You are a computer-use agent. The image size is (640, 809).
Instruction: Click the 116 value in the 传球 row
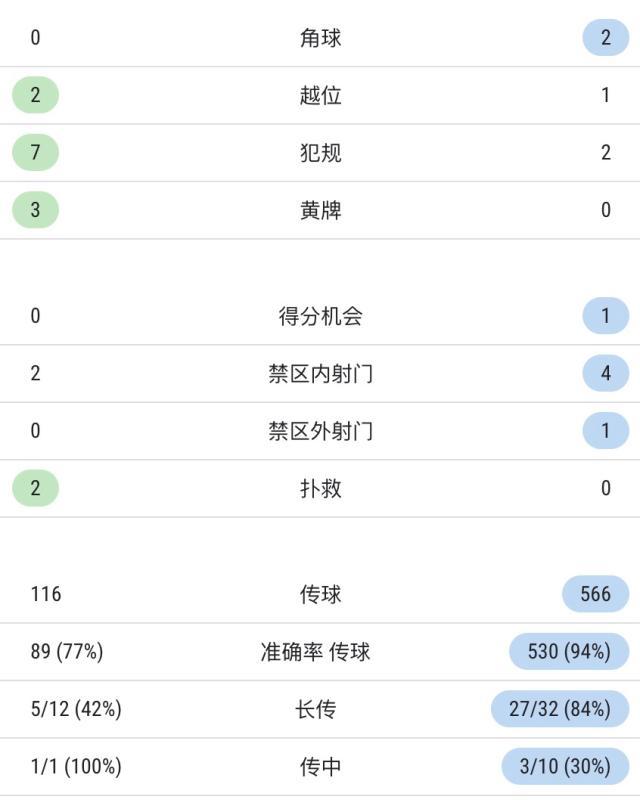pos(46,594)
